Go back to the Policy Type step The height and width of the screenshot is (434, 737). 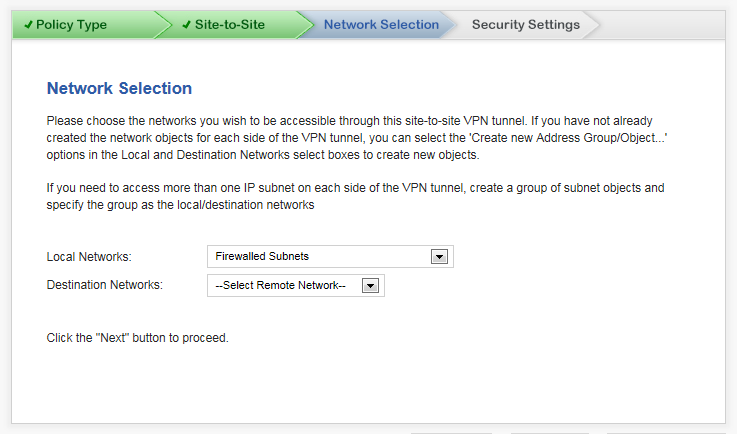pyautogui.click(x=71, y=24)
